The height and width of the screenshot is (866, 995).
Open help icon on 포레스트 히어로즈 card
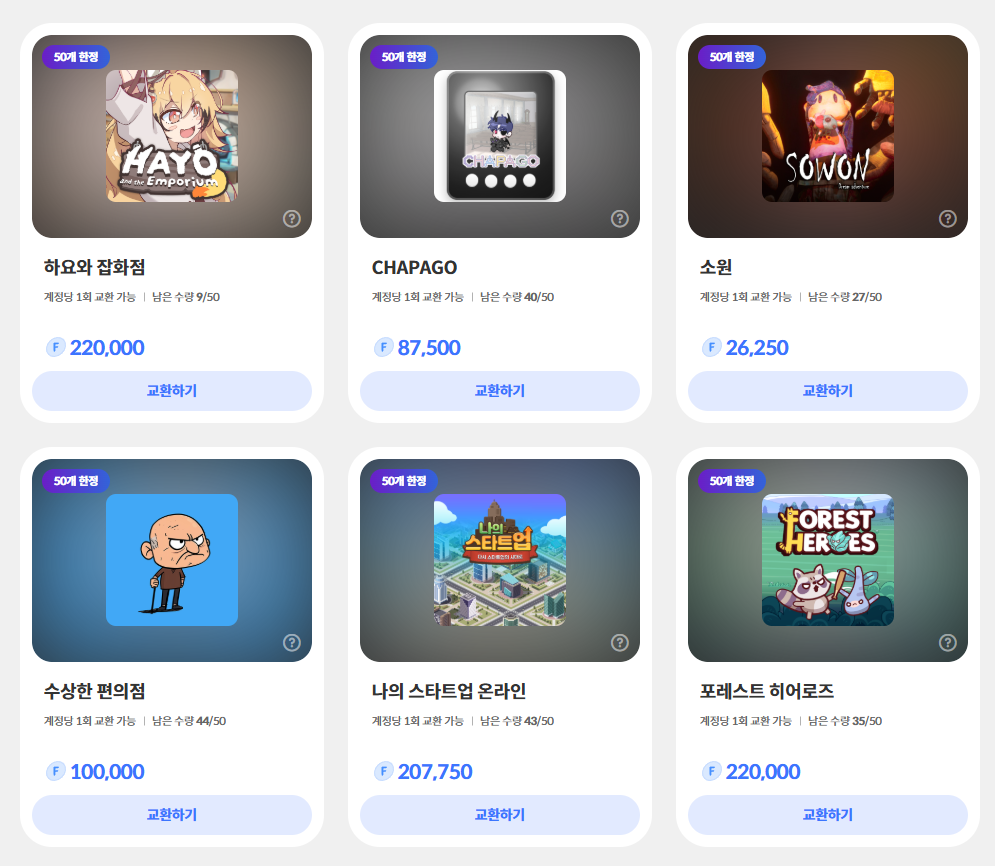pyautogui.click(x=948, y=643)
